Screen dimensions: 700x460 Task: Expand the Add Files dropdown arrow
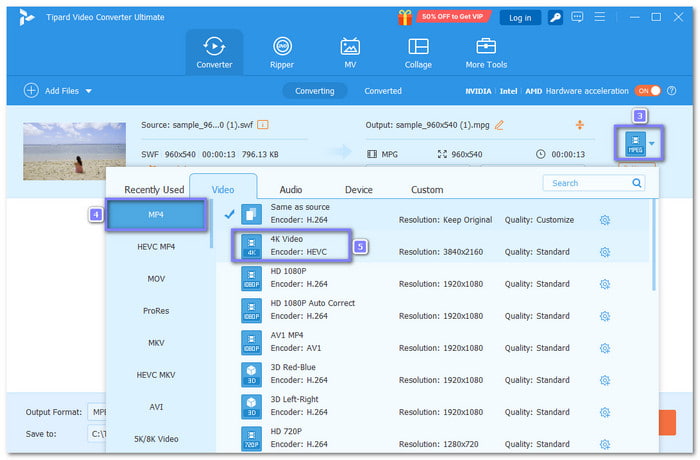point(88,91)
